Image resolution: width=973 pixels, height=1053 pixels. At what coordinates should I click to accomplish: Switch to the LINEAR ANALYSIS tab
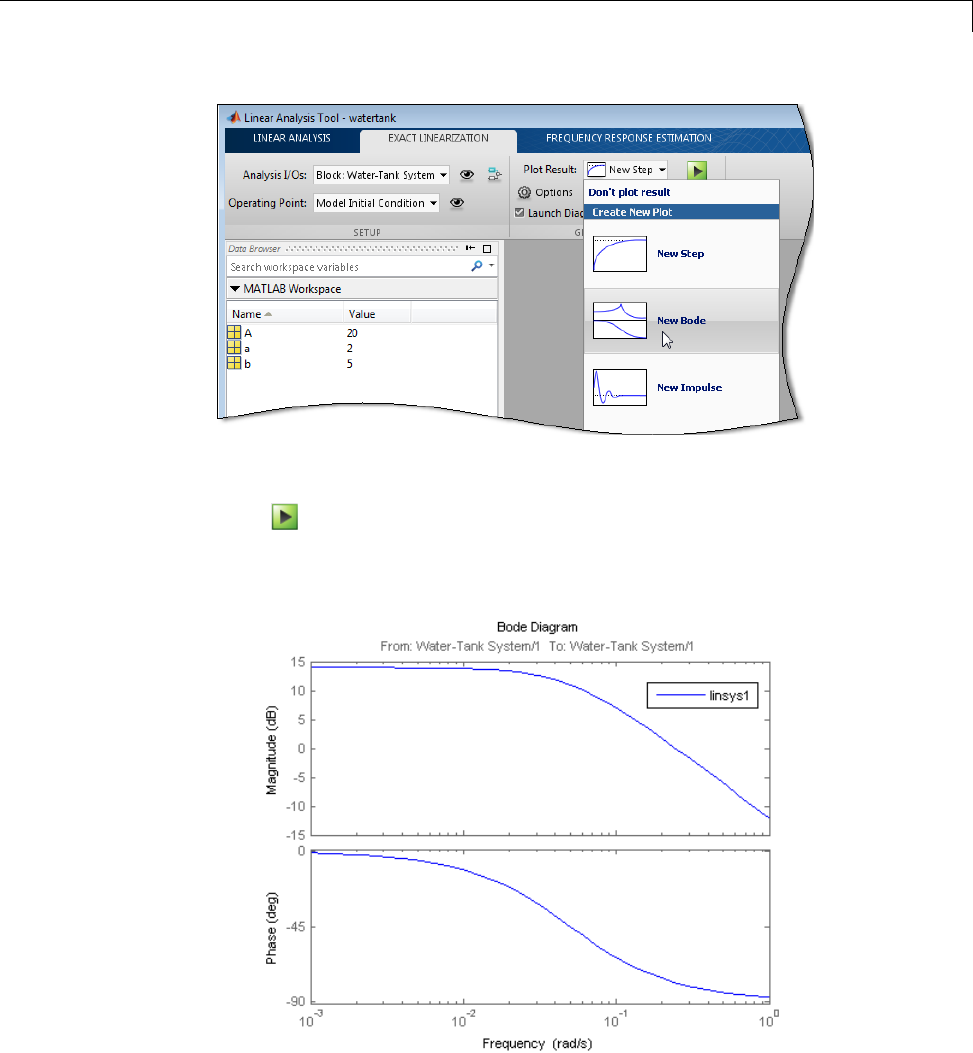coord(291,138)
